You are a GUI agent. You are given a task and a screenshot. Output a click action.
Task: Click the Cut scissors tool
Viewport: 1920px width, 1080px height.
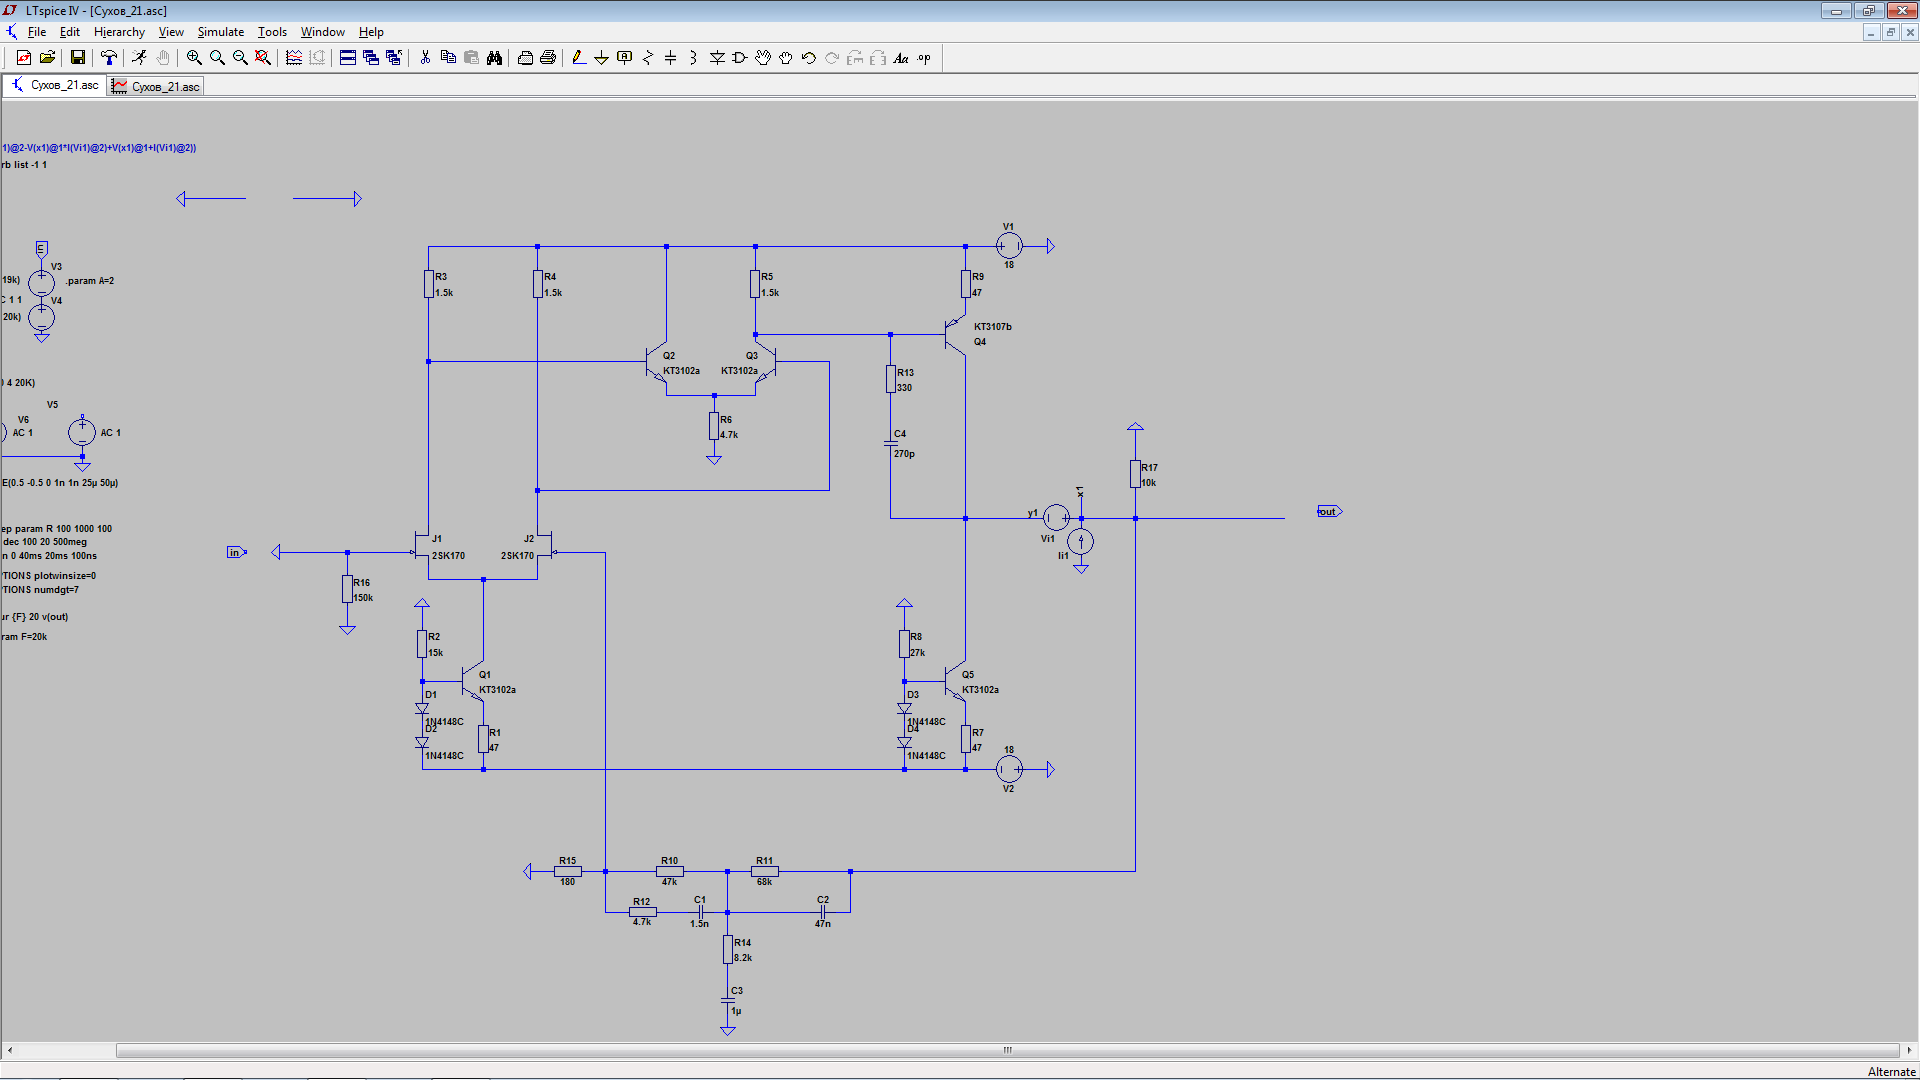425,58
